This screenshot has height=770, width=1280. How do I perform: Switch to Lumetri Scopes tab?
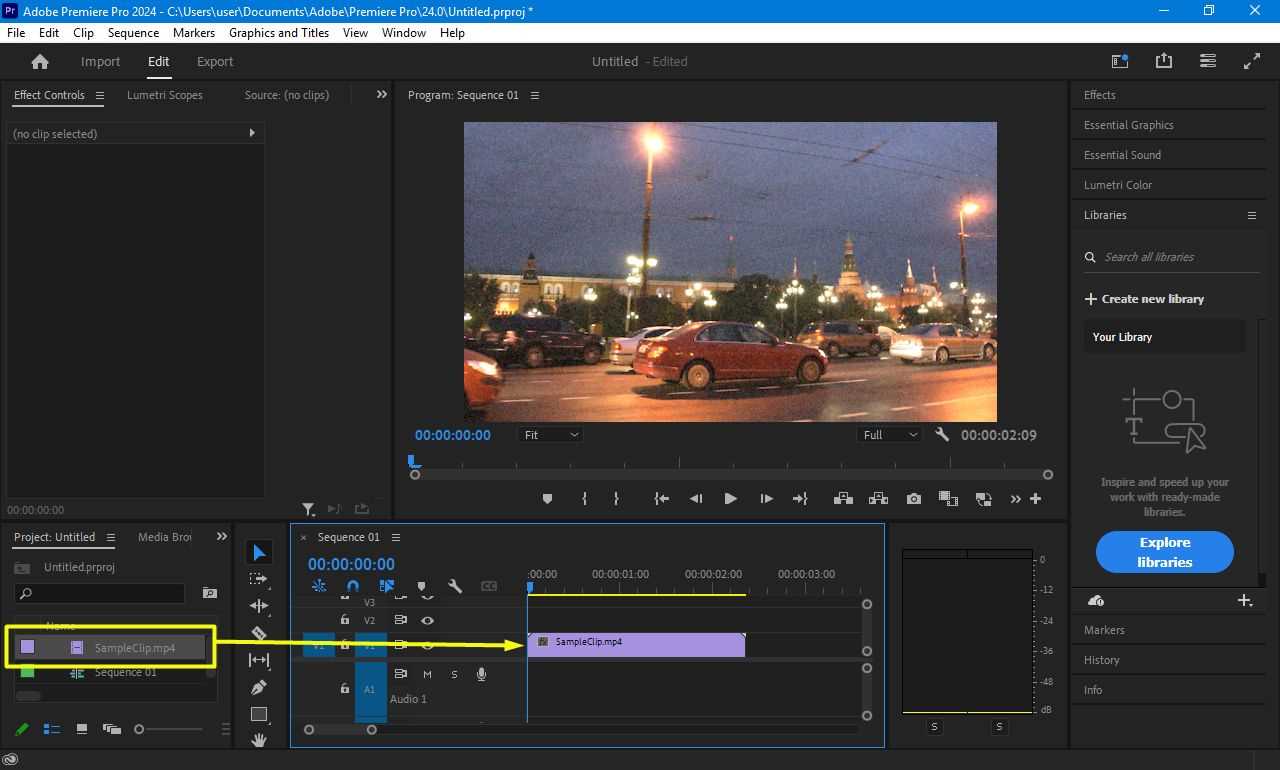point(165,95)
